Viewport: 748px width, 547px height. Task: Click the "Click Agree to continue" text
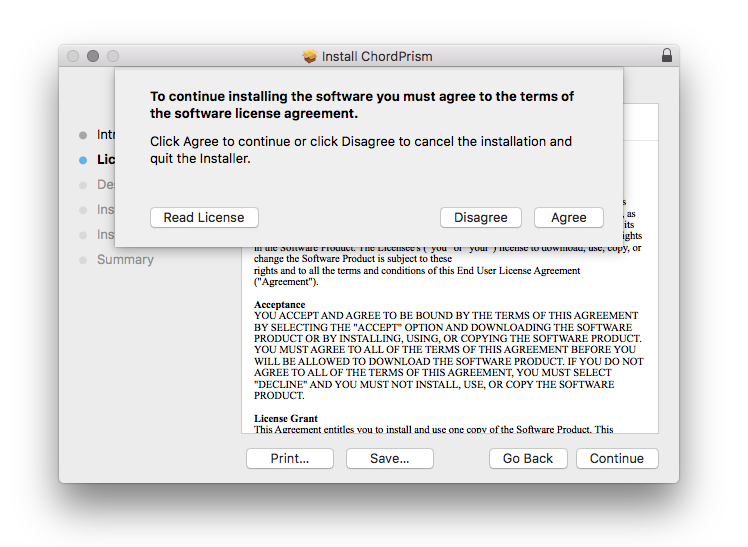point(361,150)
